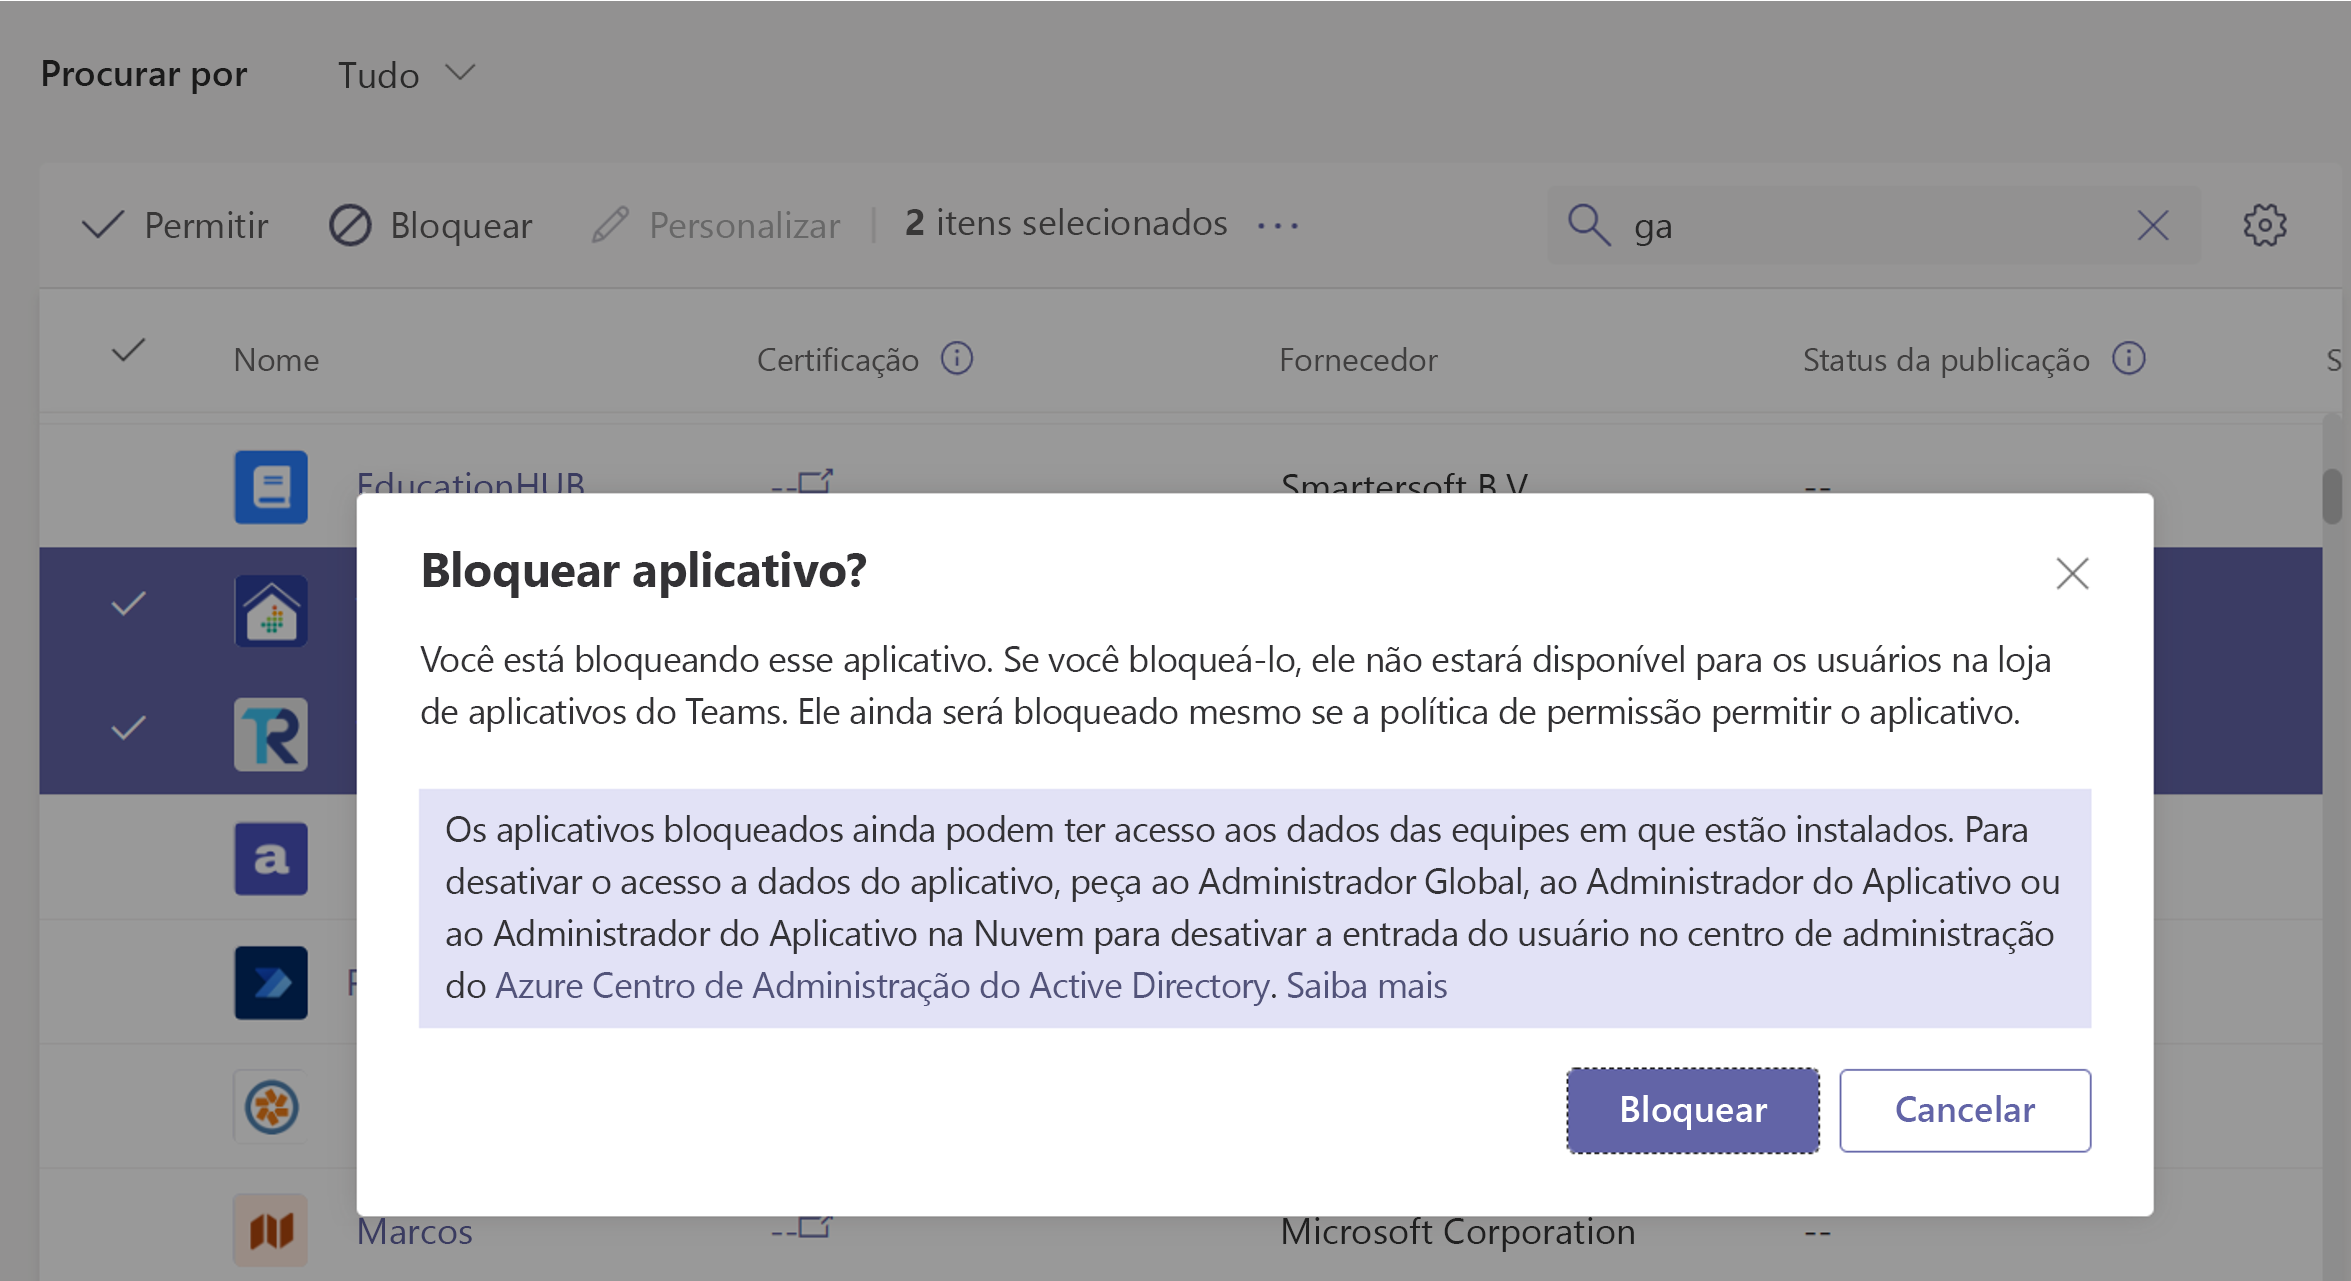This screenshot has height=1281, width=2351.
Task: Click Cancelar in the dialog
Action: click(1964, 1110)
